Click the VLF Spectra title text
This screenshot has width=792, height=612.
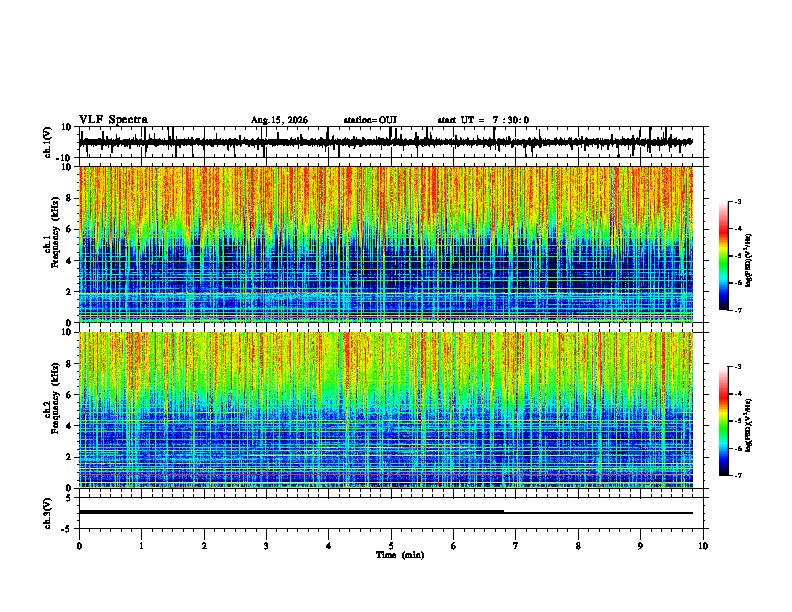pos(113,120)
